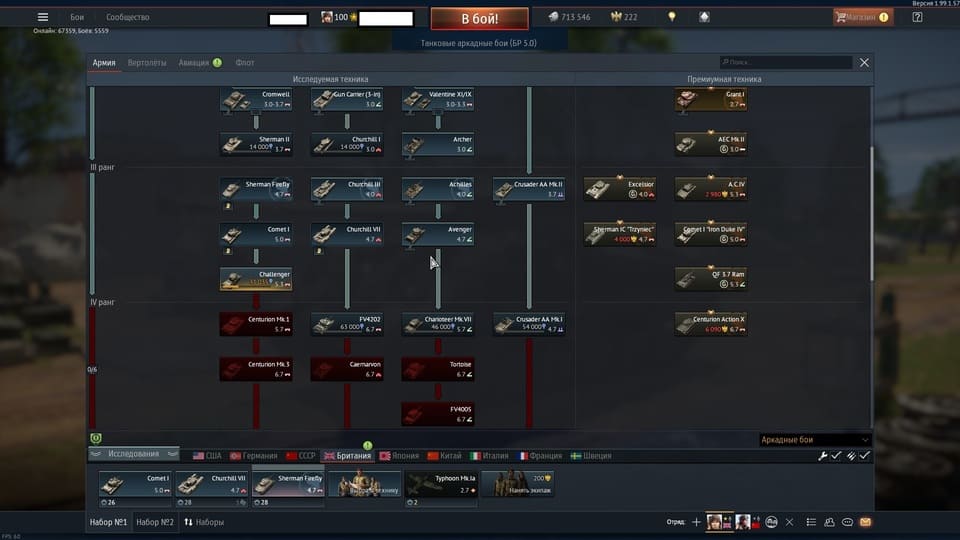
Task: Expand the Аркадные бои game mode dropdown
Action: click(x=815, y=440)
